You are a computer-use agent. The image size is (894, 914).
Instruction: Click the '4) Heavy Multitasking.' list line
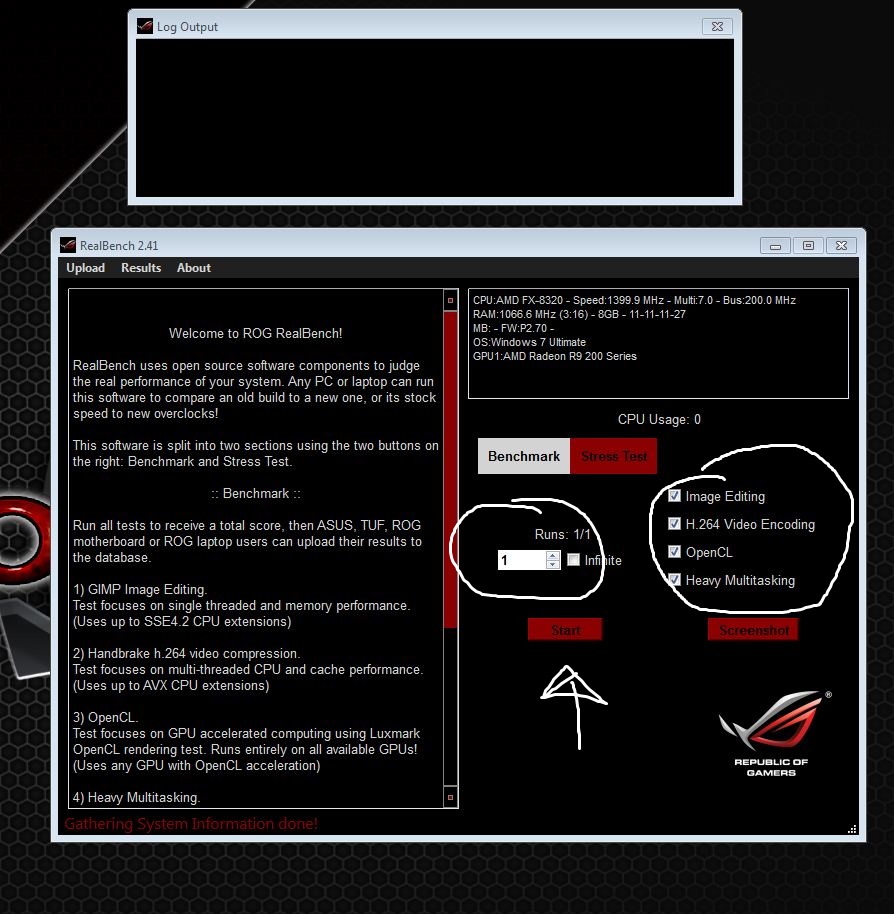click(136, 797)
